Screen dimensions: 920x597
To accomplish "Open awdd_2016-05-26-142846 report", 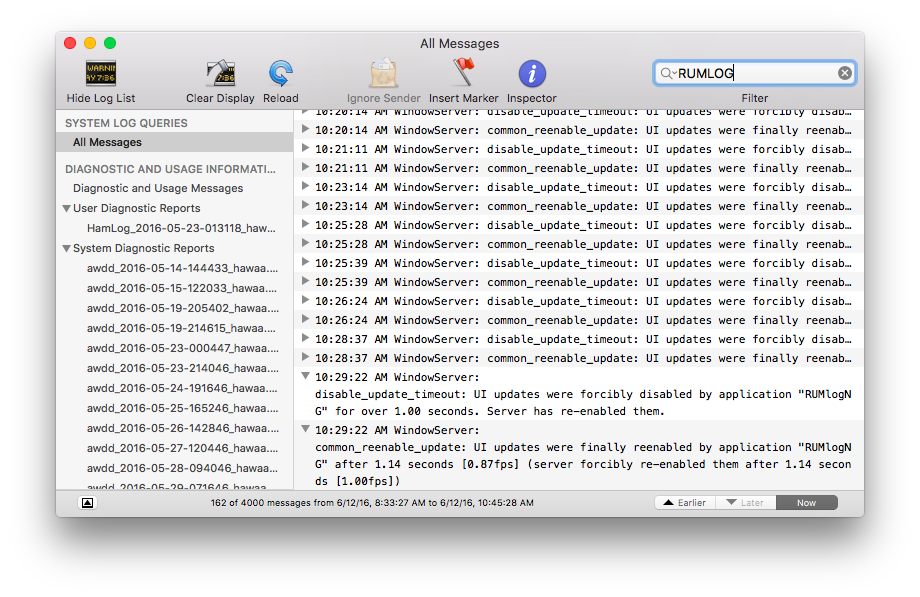I will (x=182, y=428).
